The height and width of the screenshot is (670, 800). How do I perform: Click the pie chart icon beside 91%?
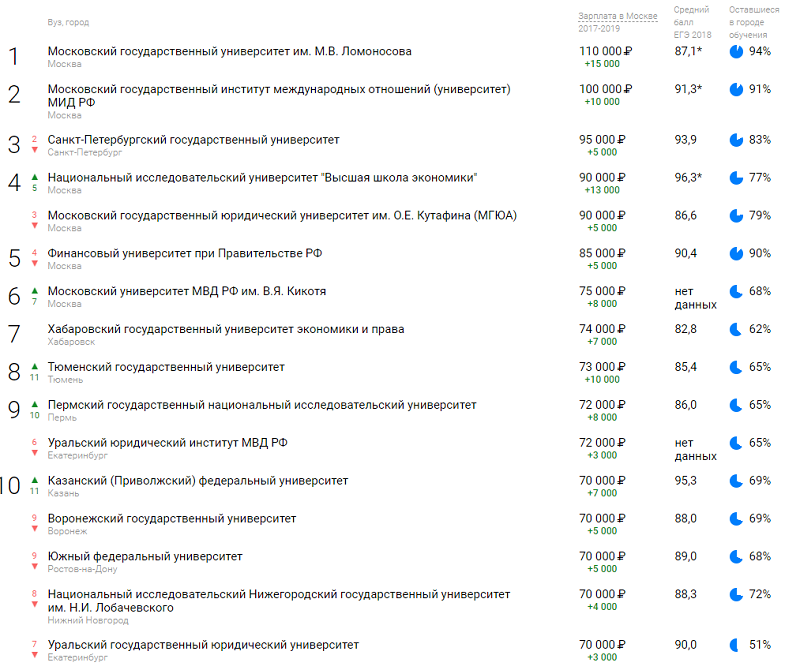[737, 89]
